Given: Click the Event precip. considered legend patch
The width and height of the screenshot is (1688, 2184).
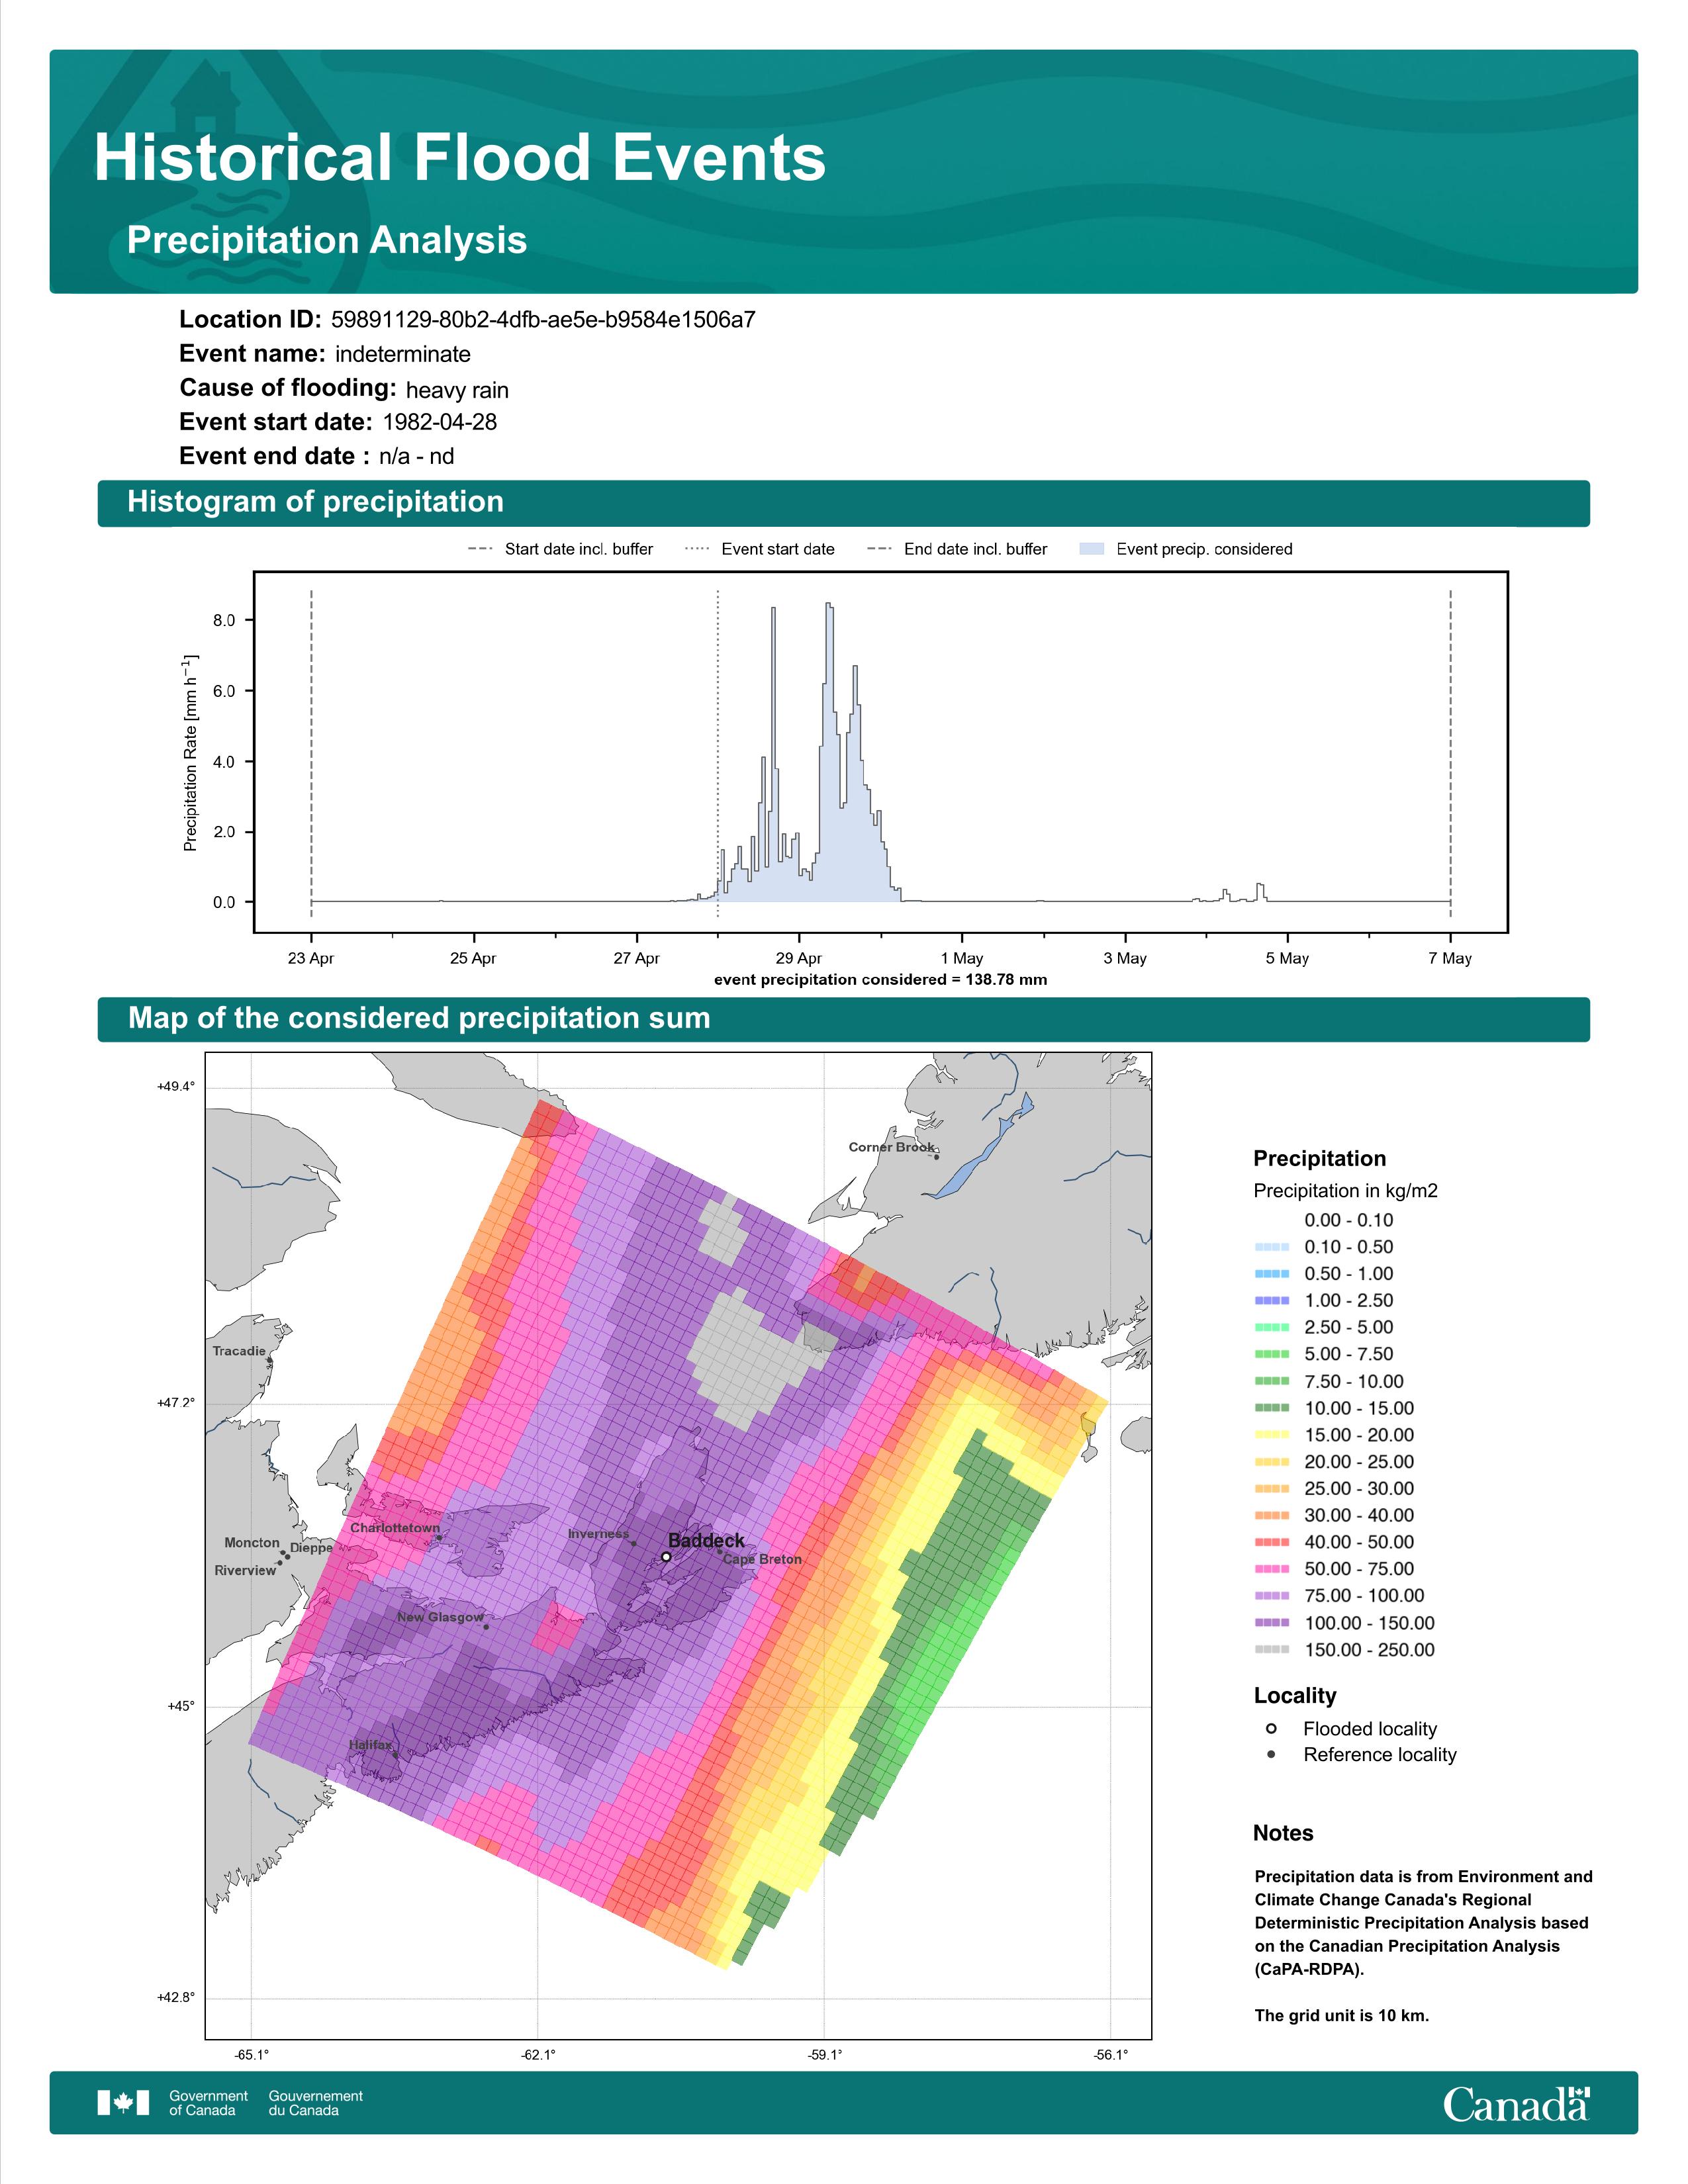Looking at the screenshot, I should point(1092,549).
